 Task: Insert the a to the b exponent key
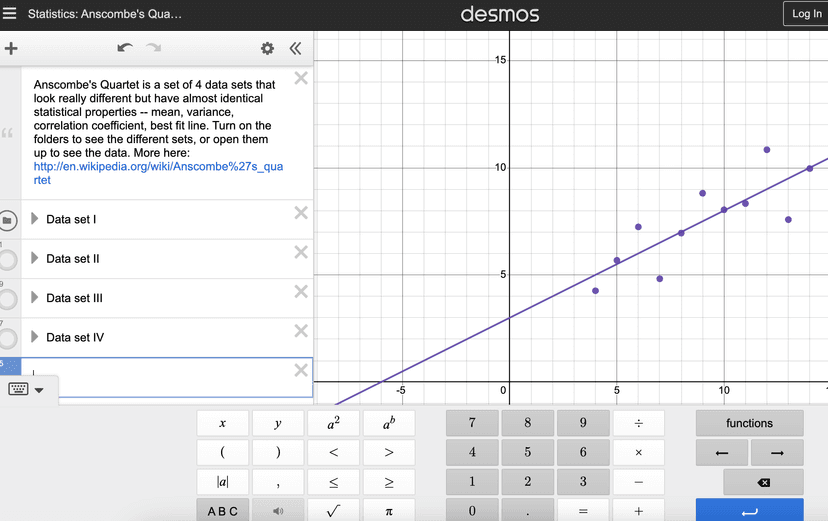tap(389, 423)
